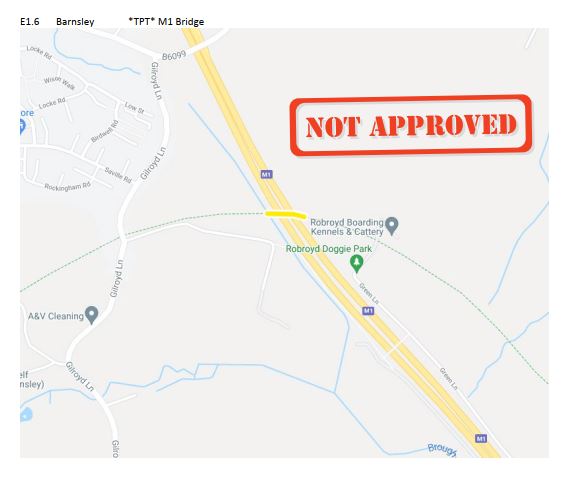Click the blue pond marker at bottom-left edge
The image size is (574, 478).
click(26, 415)
